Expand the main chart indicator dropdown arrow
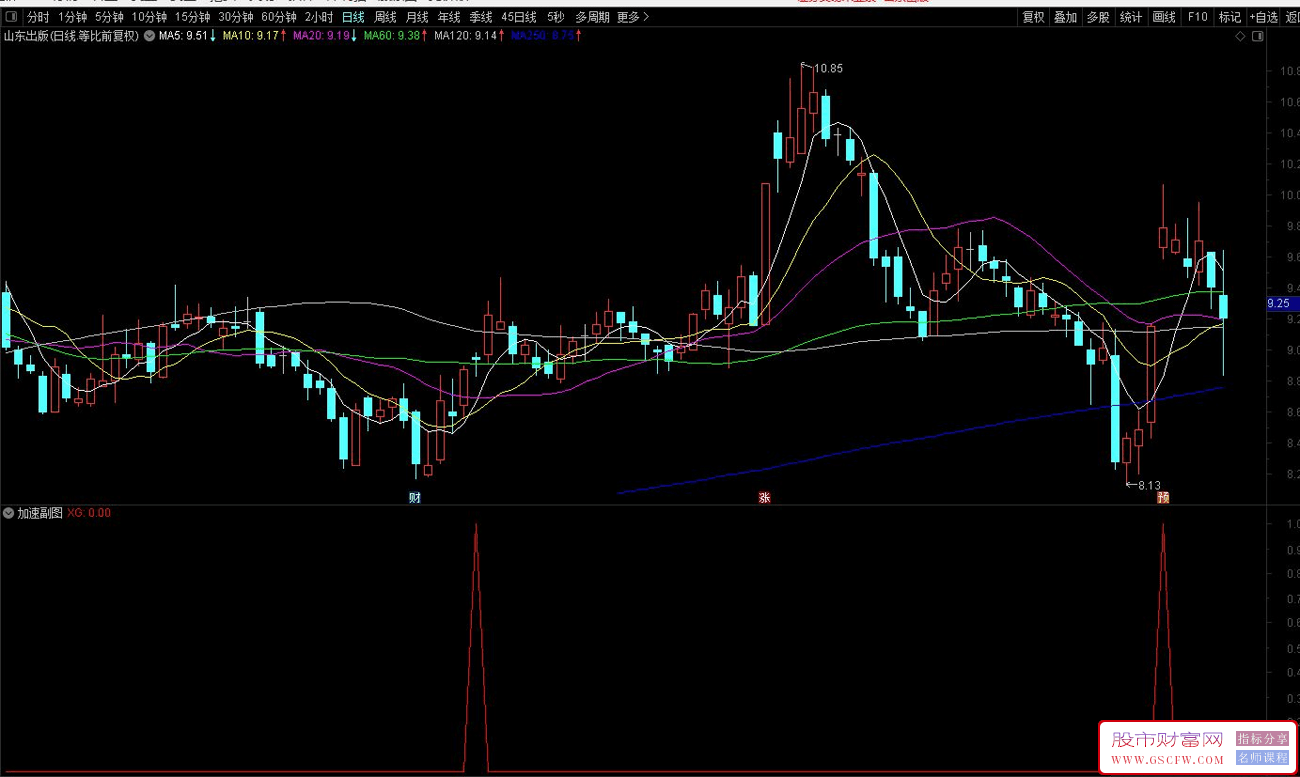1300x777 pixels. tap(150, 36)
